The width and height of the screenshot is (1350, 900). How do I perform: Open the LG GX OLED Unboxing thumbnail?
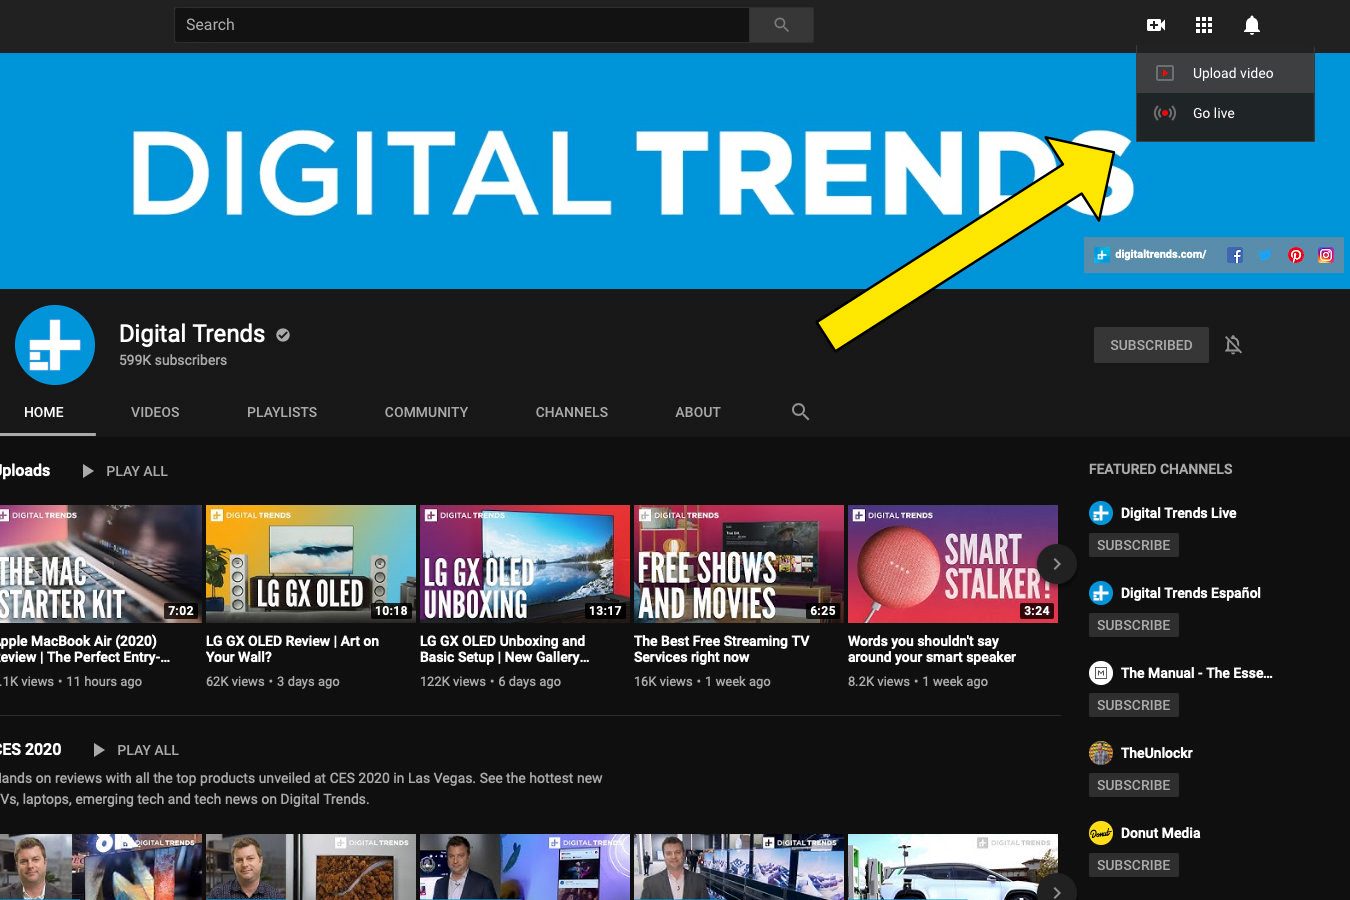[525, 564]
